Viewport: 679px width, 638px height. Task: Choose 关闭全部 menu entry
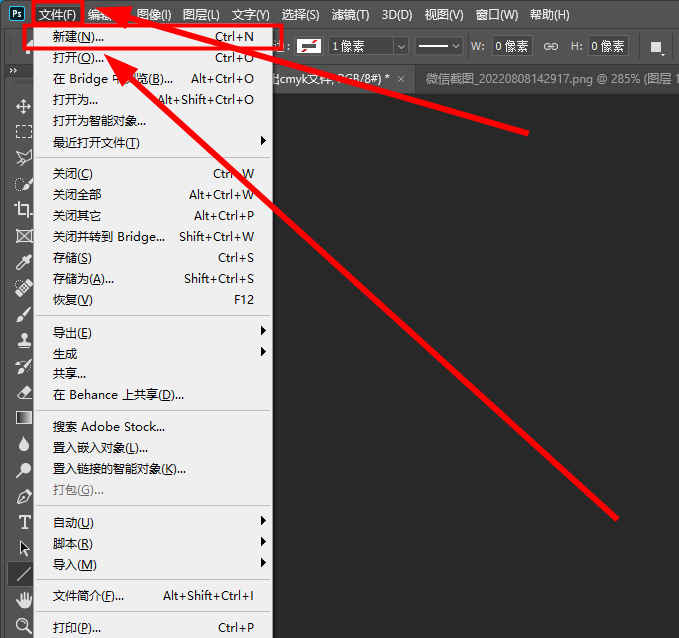point(152,194)
